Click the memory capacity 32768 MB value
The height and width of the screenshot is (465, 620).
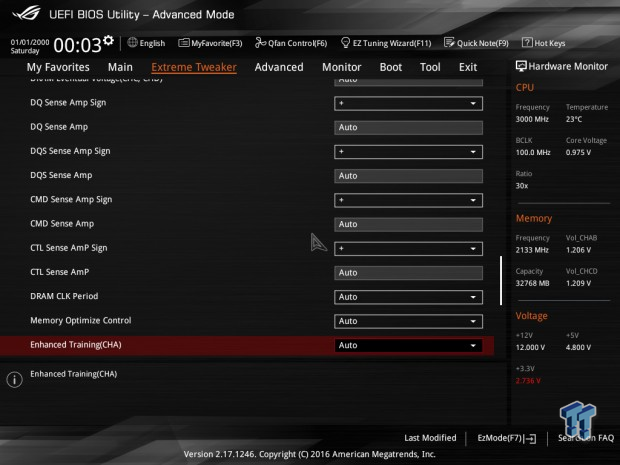(532, 284)
